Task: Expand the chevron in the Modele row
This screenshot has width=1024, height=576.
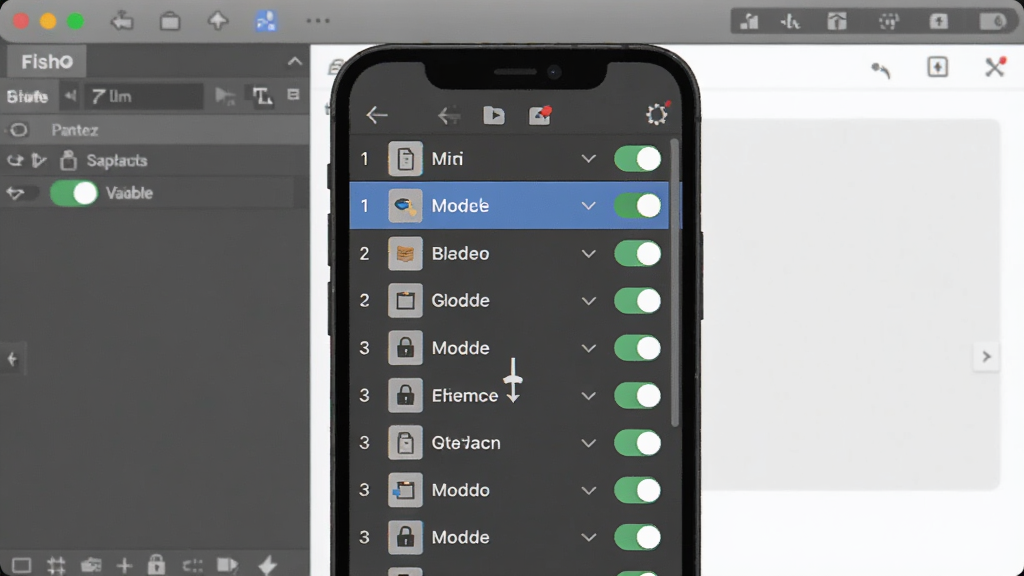Action: pos(588,206)
